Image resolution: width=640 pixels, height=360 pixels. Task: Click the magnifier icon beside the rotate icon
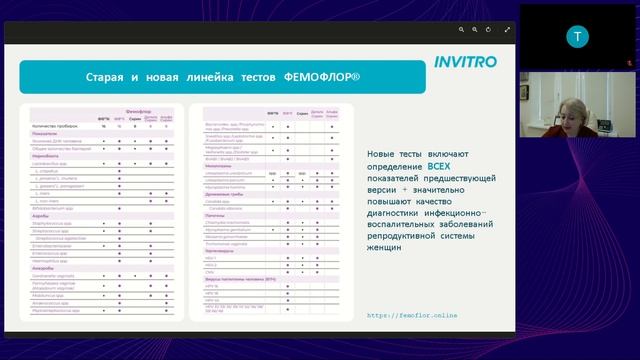(475, 29)
